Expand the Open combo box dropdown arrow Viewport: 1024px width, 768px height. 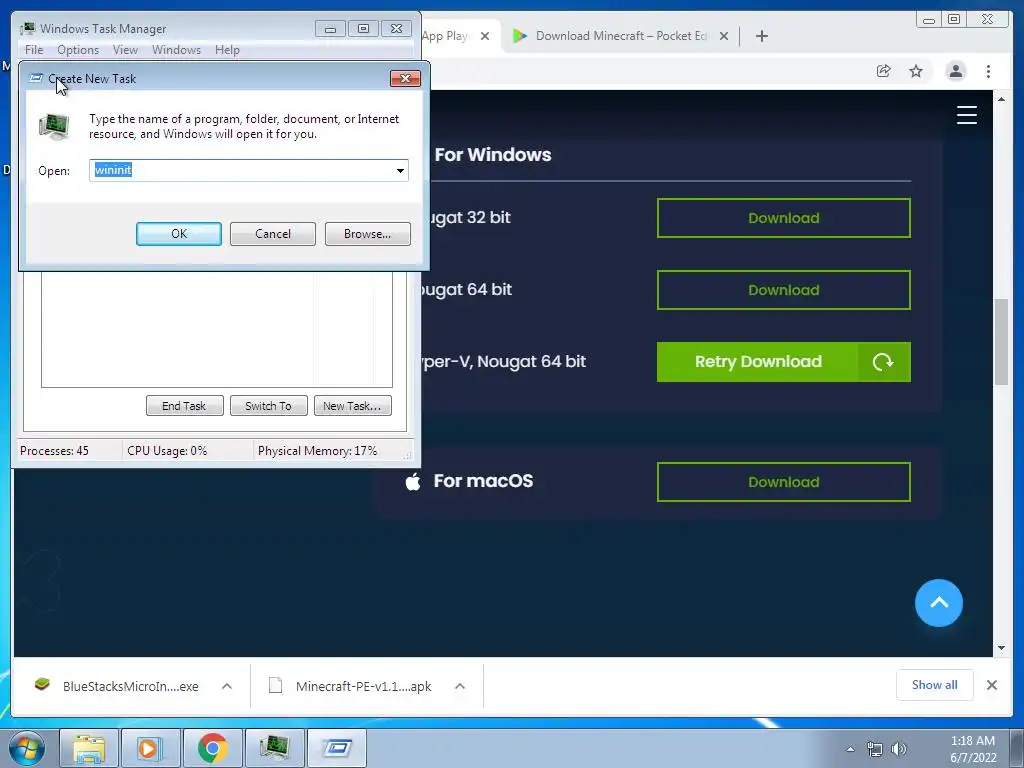[400, 170]
